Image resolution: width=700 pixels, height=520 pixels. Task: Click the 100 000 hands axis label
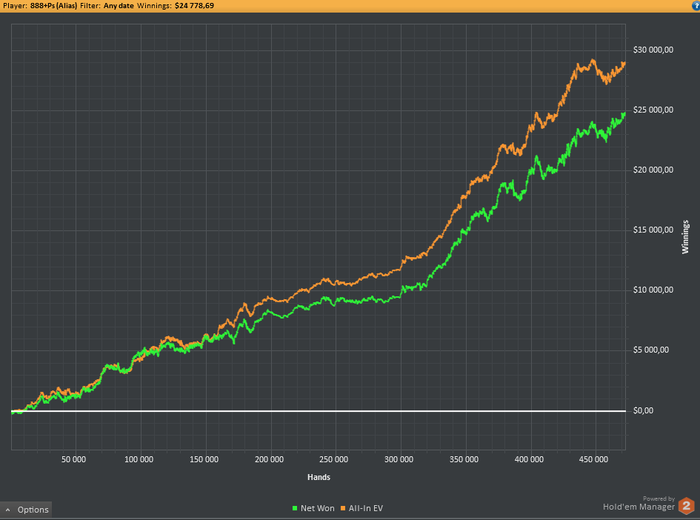(x=139, y=459)
